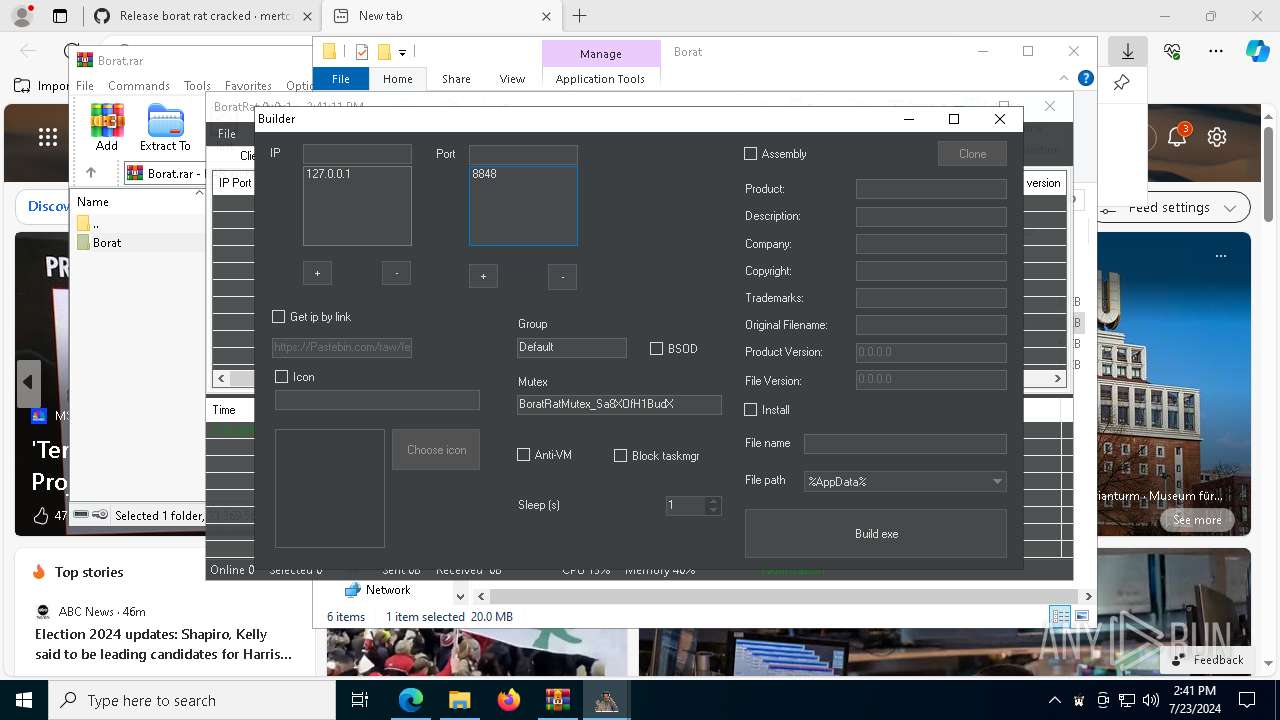Open Firefox from the taskbar
Viewport: 1280px width, 720px height.
click(508, 700)
